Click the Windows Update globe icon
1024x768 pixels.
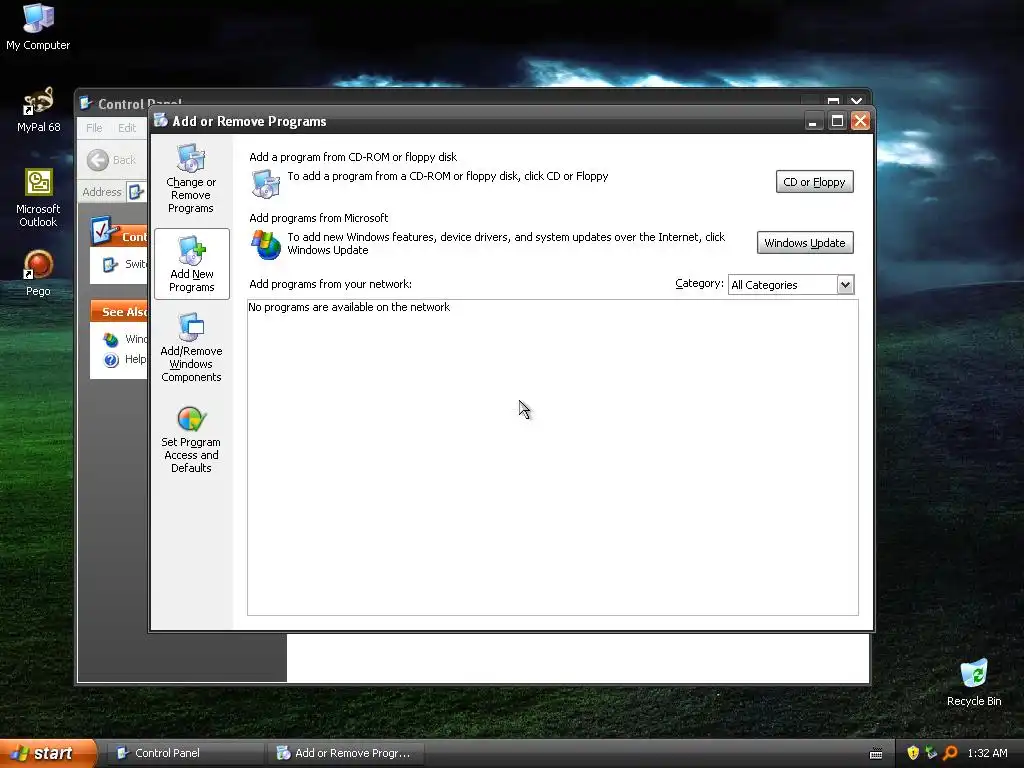pyautogui.click(x=266, y=245)
